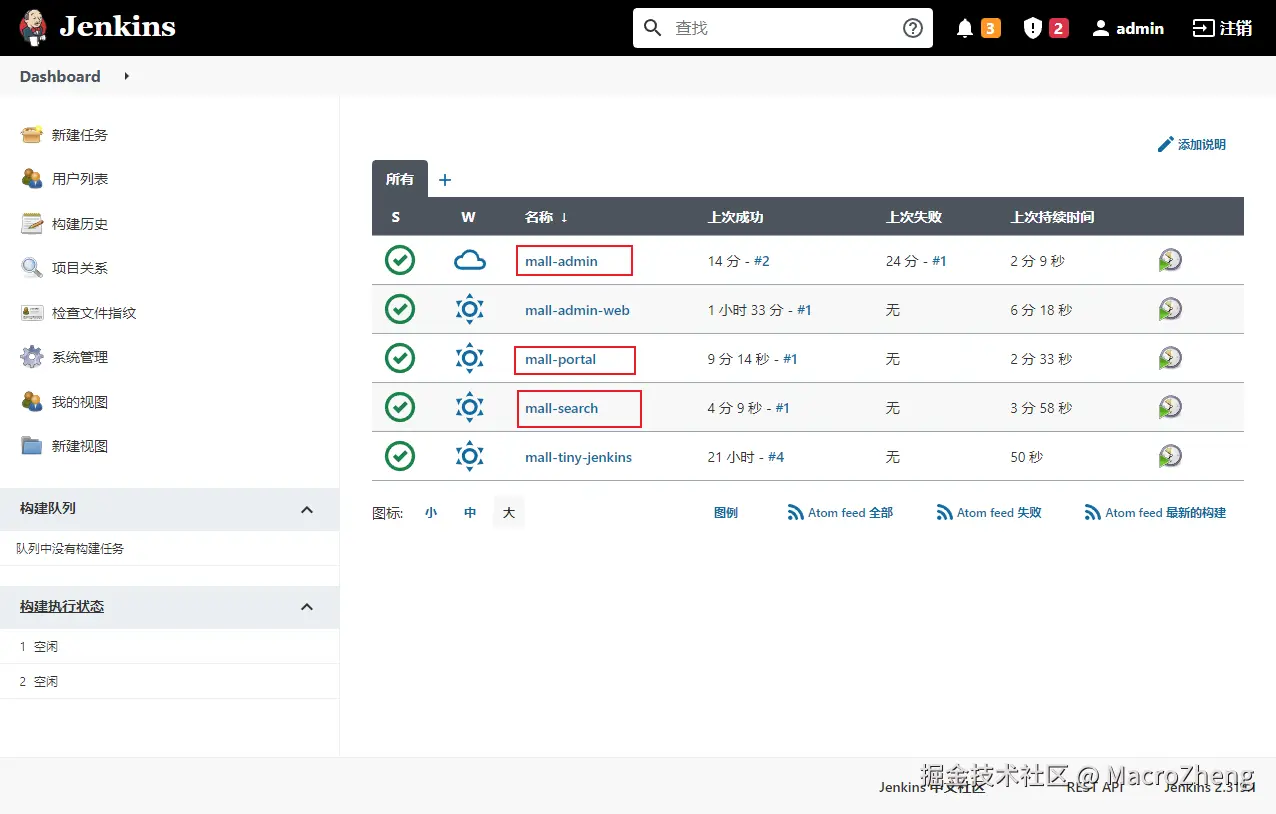
Task: Click the mall-admin cloudy weather icon
Action: 469,261
